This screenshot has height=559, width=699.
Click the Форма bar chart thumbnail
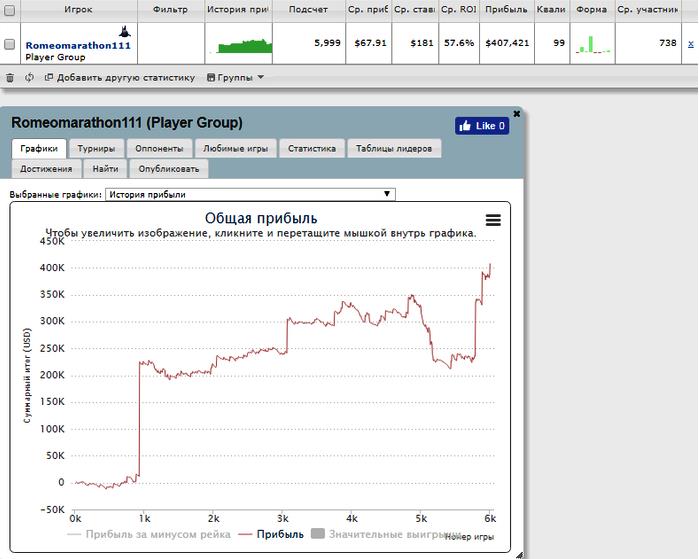click(592, 44)
